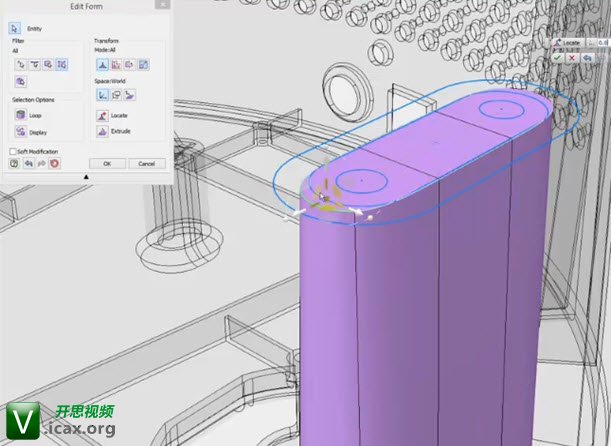Confirm with the OK button
Screen dimensions: 611x446
tap(107, 164)
